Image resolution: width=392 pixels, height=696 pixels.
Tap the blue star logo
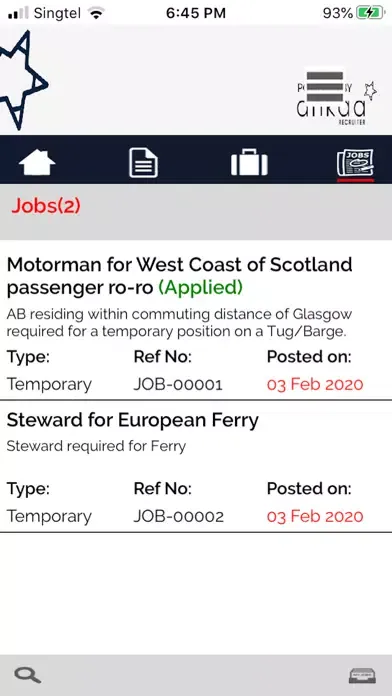click(22, 80)
